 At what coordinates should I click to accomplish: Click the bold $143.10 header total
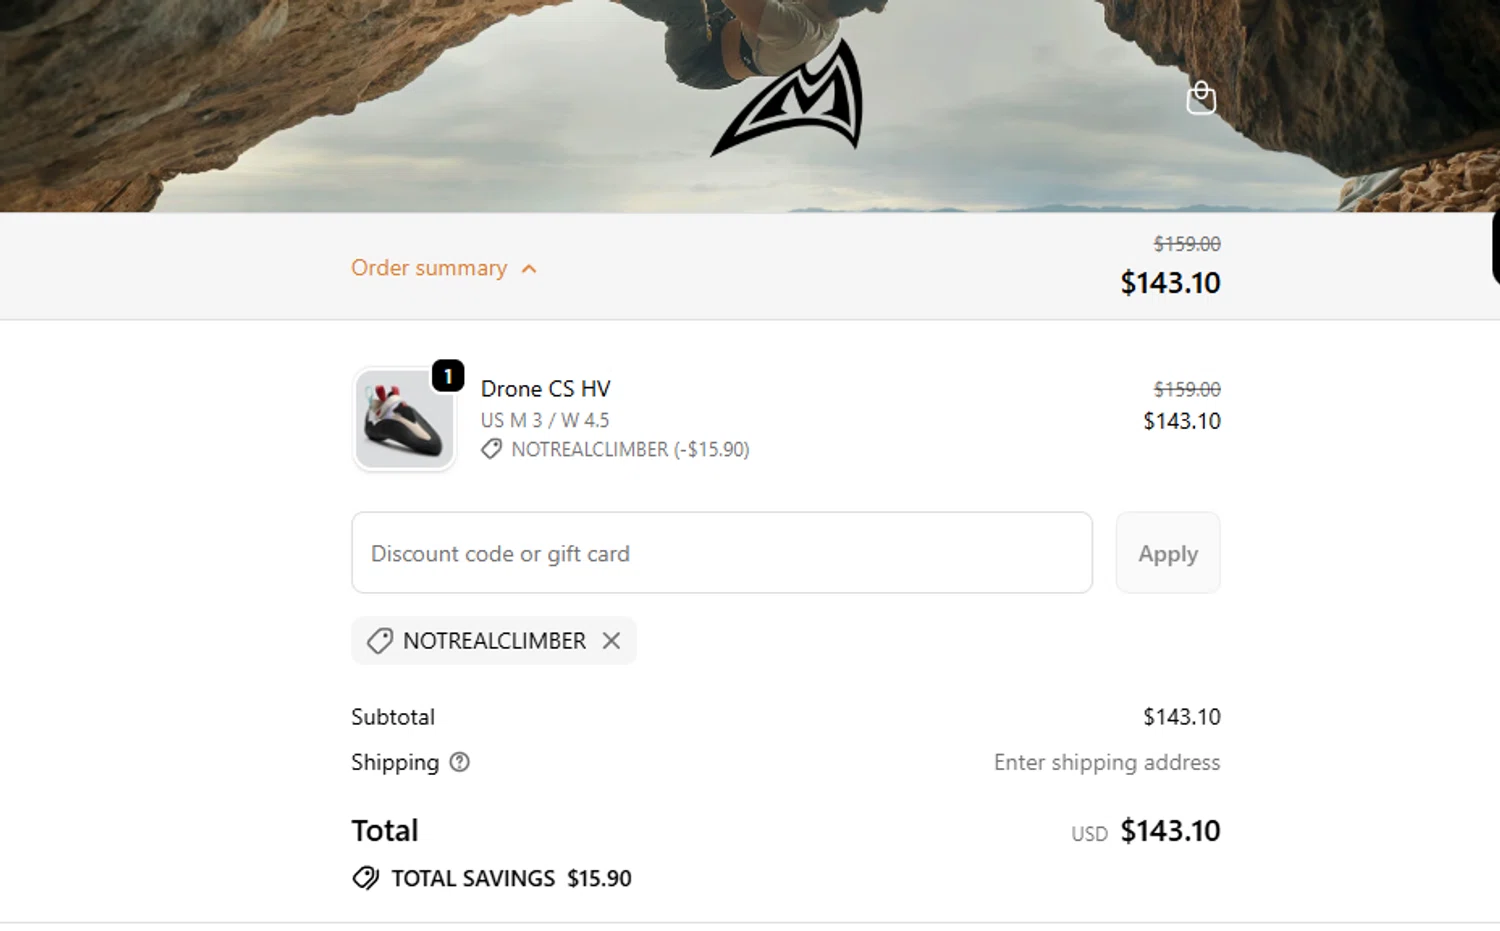click(1170, 283)
